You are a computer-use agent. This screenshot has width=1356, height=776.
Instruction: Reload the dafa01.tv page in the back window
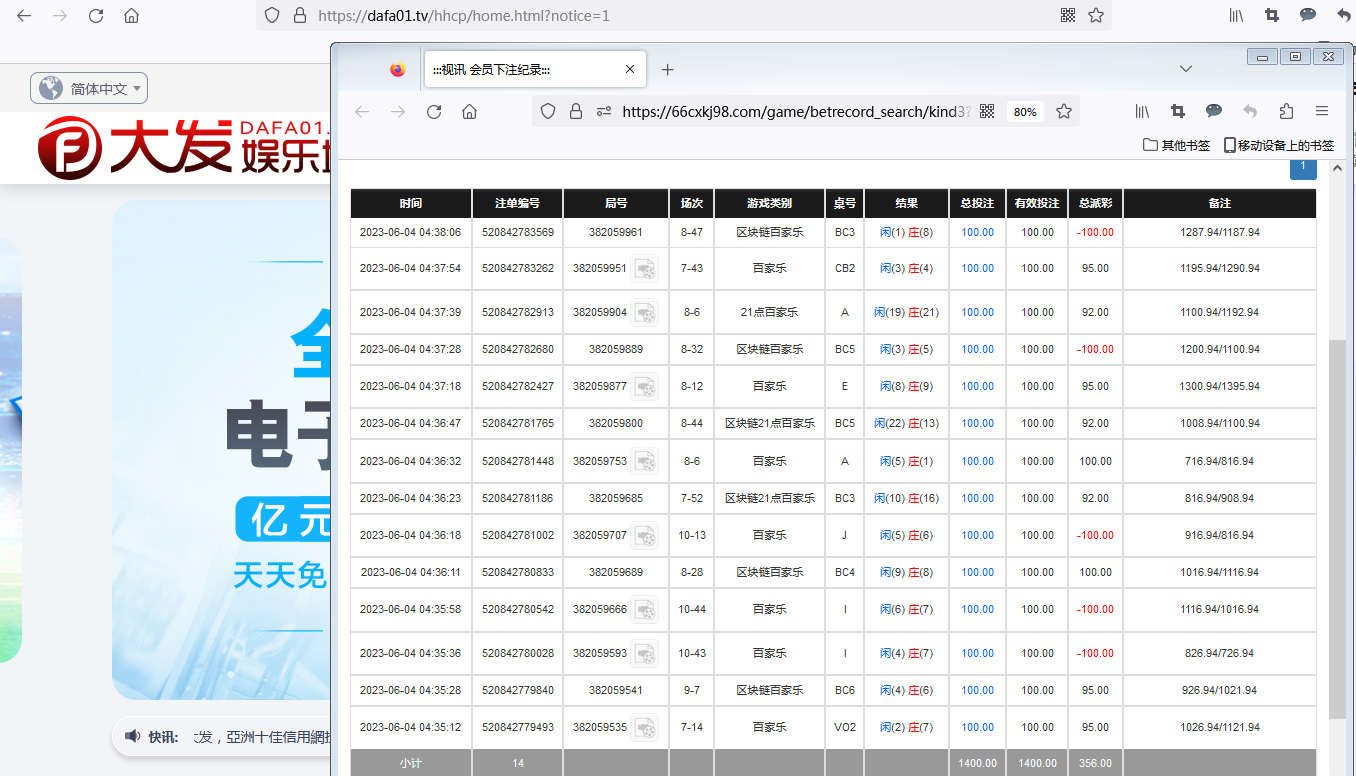(96, 16)
